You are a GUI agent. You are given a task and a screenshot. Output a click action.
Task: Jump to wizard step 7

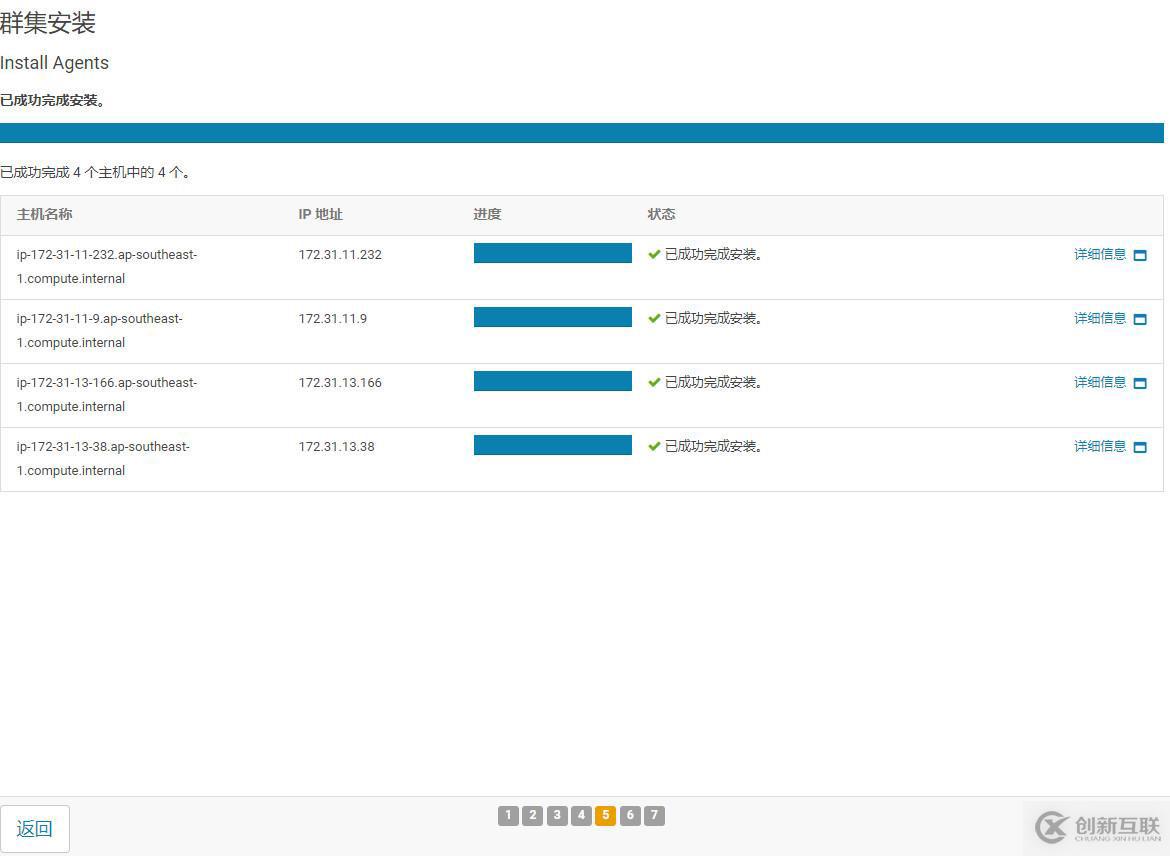tap(654, 815)
